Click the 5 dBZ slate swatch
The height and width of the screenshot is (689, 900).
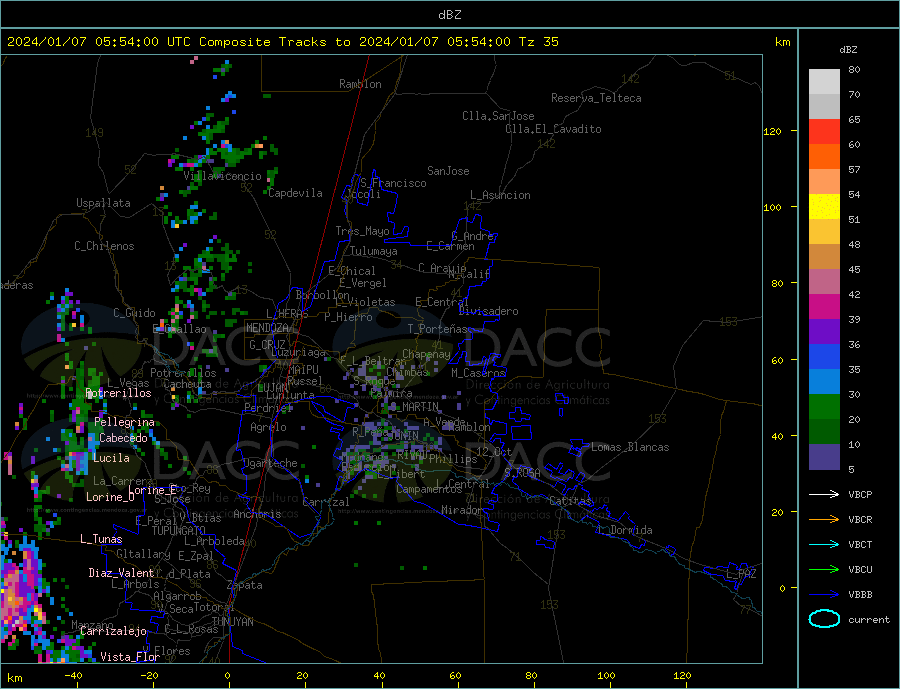[x=824, y=457]
